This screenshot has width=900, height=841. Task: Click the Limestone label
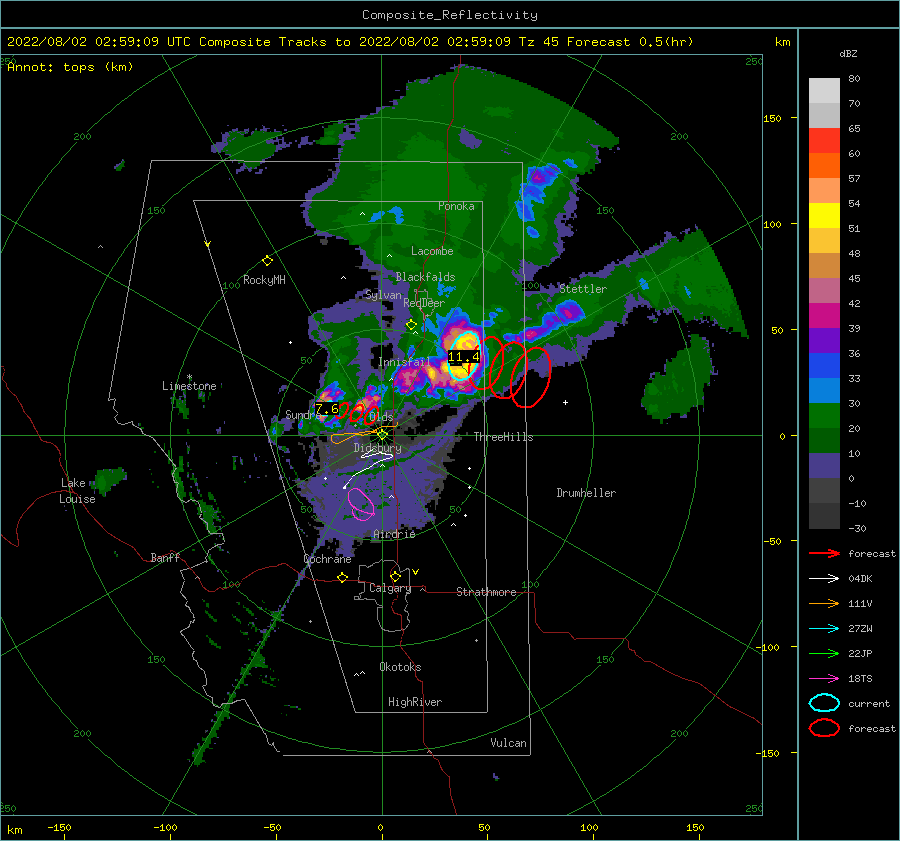tap(189, 386)
